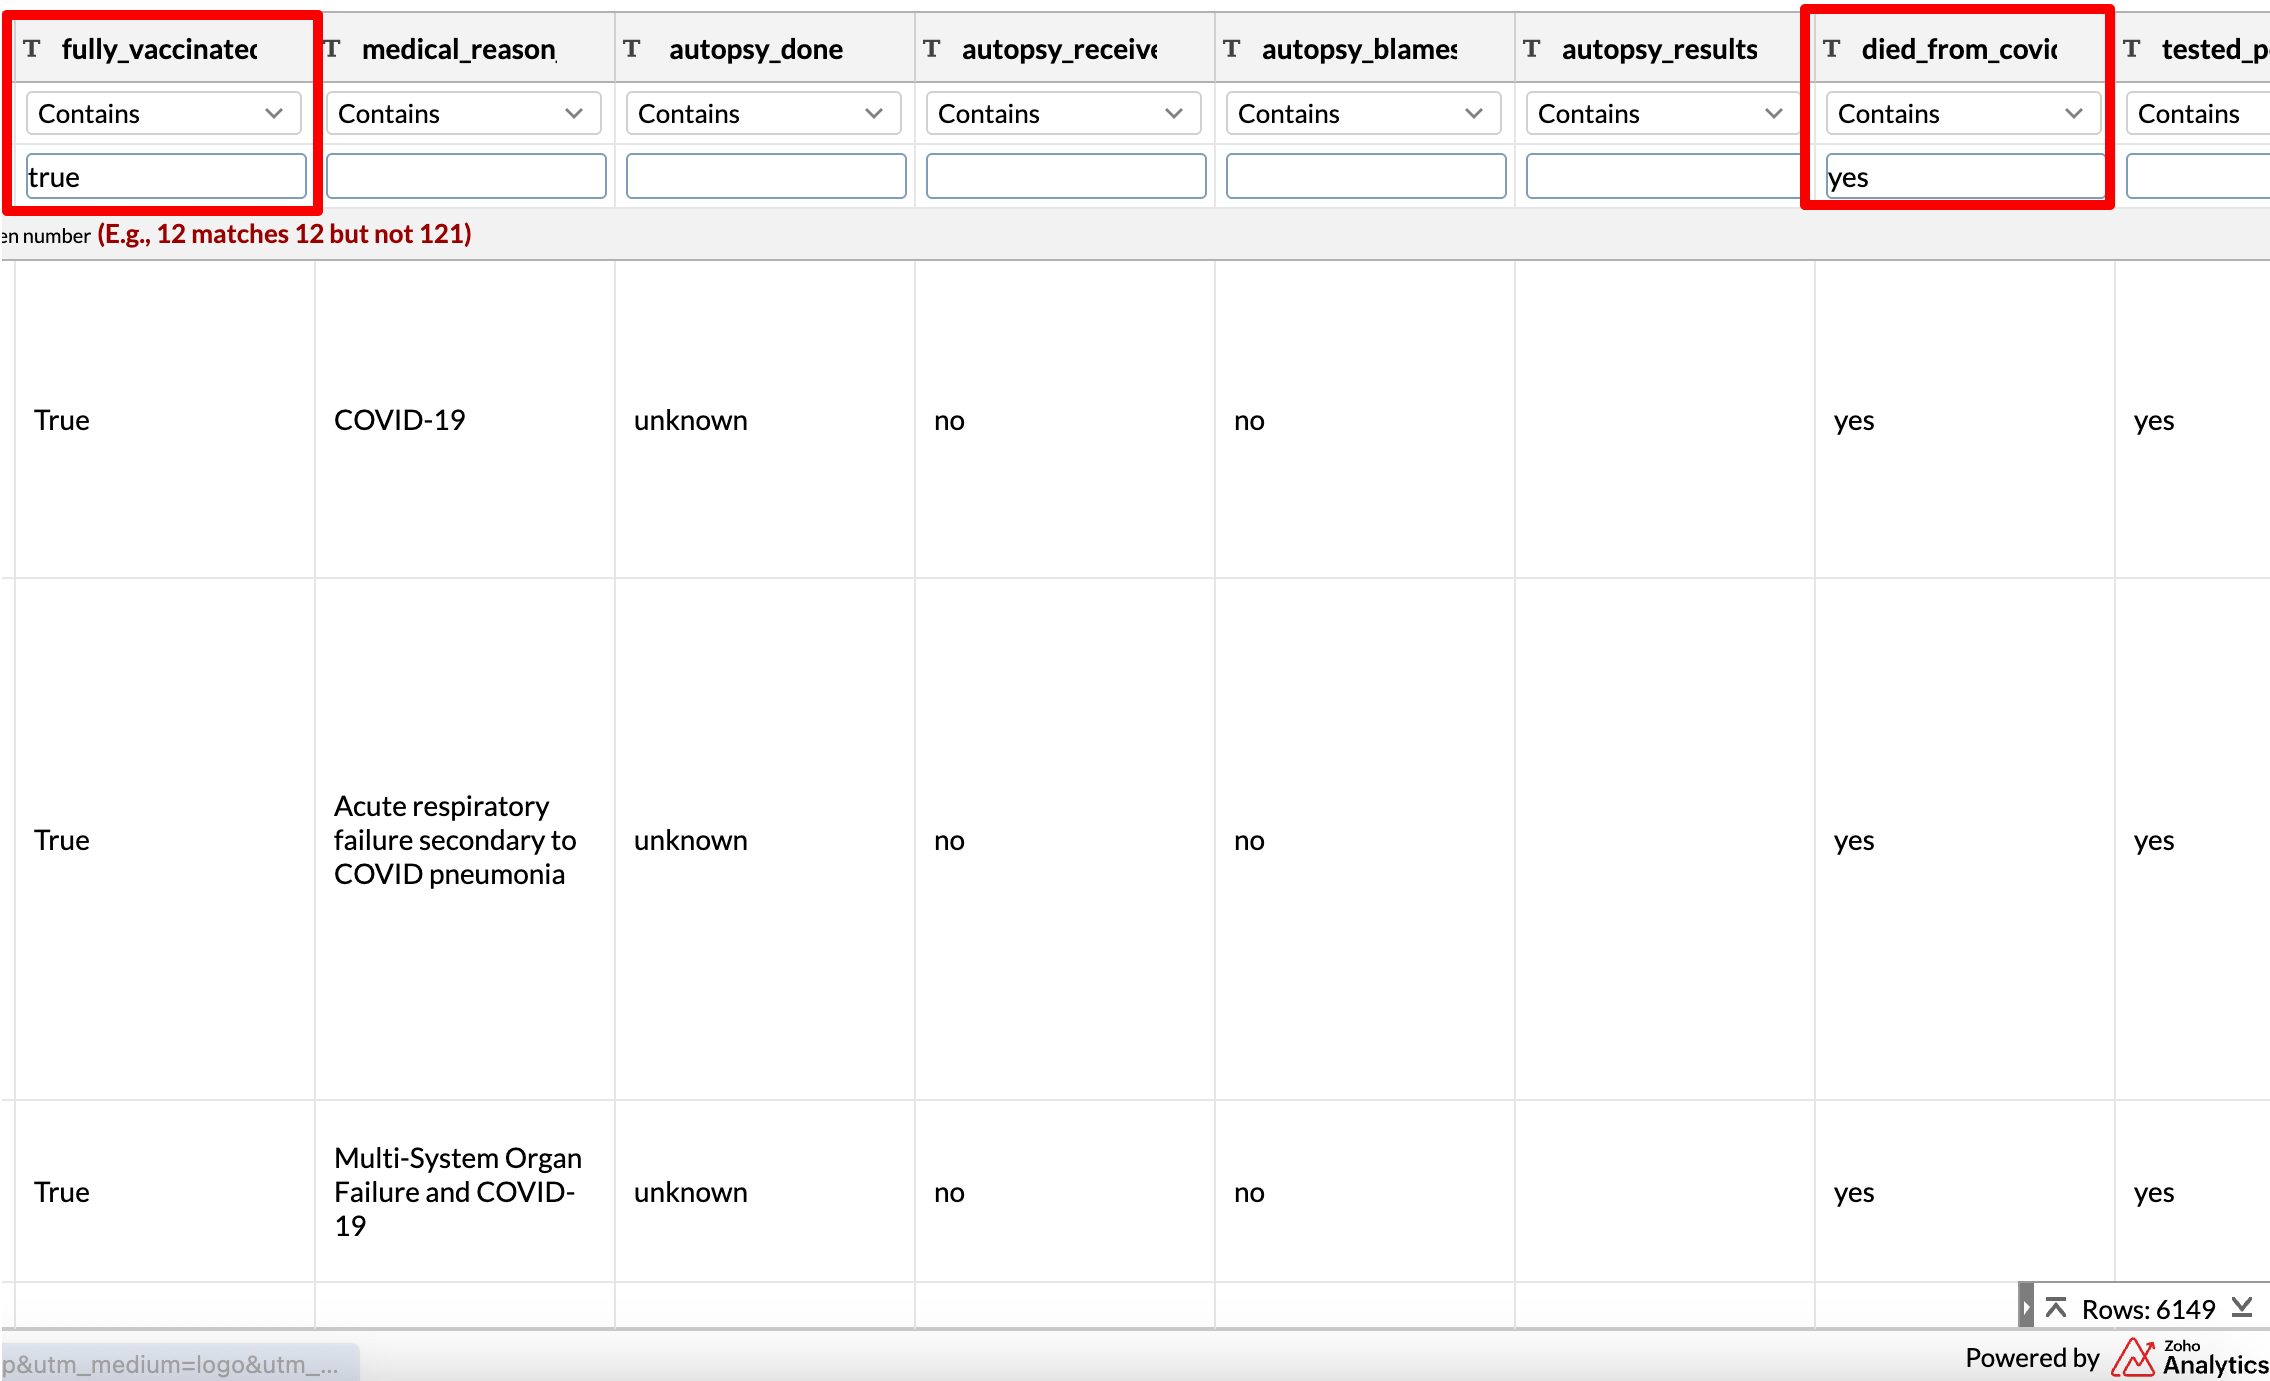Image resolution: width=2270 pixels, height=1381 pixels.
Task: Click text-type icon of the autopsy_results column
Action: click(1532, 49)
